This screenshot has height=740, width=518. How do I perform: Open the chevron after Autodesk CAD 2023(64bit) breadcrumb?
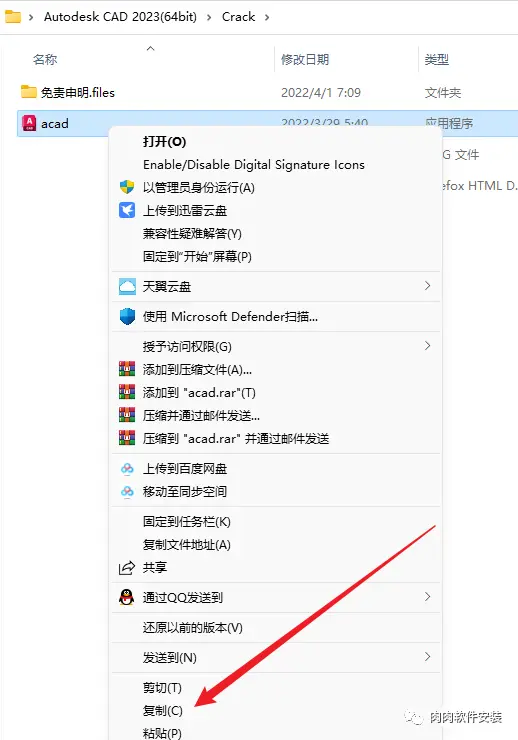(x=209, y=17)
